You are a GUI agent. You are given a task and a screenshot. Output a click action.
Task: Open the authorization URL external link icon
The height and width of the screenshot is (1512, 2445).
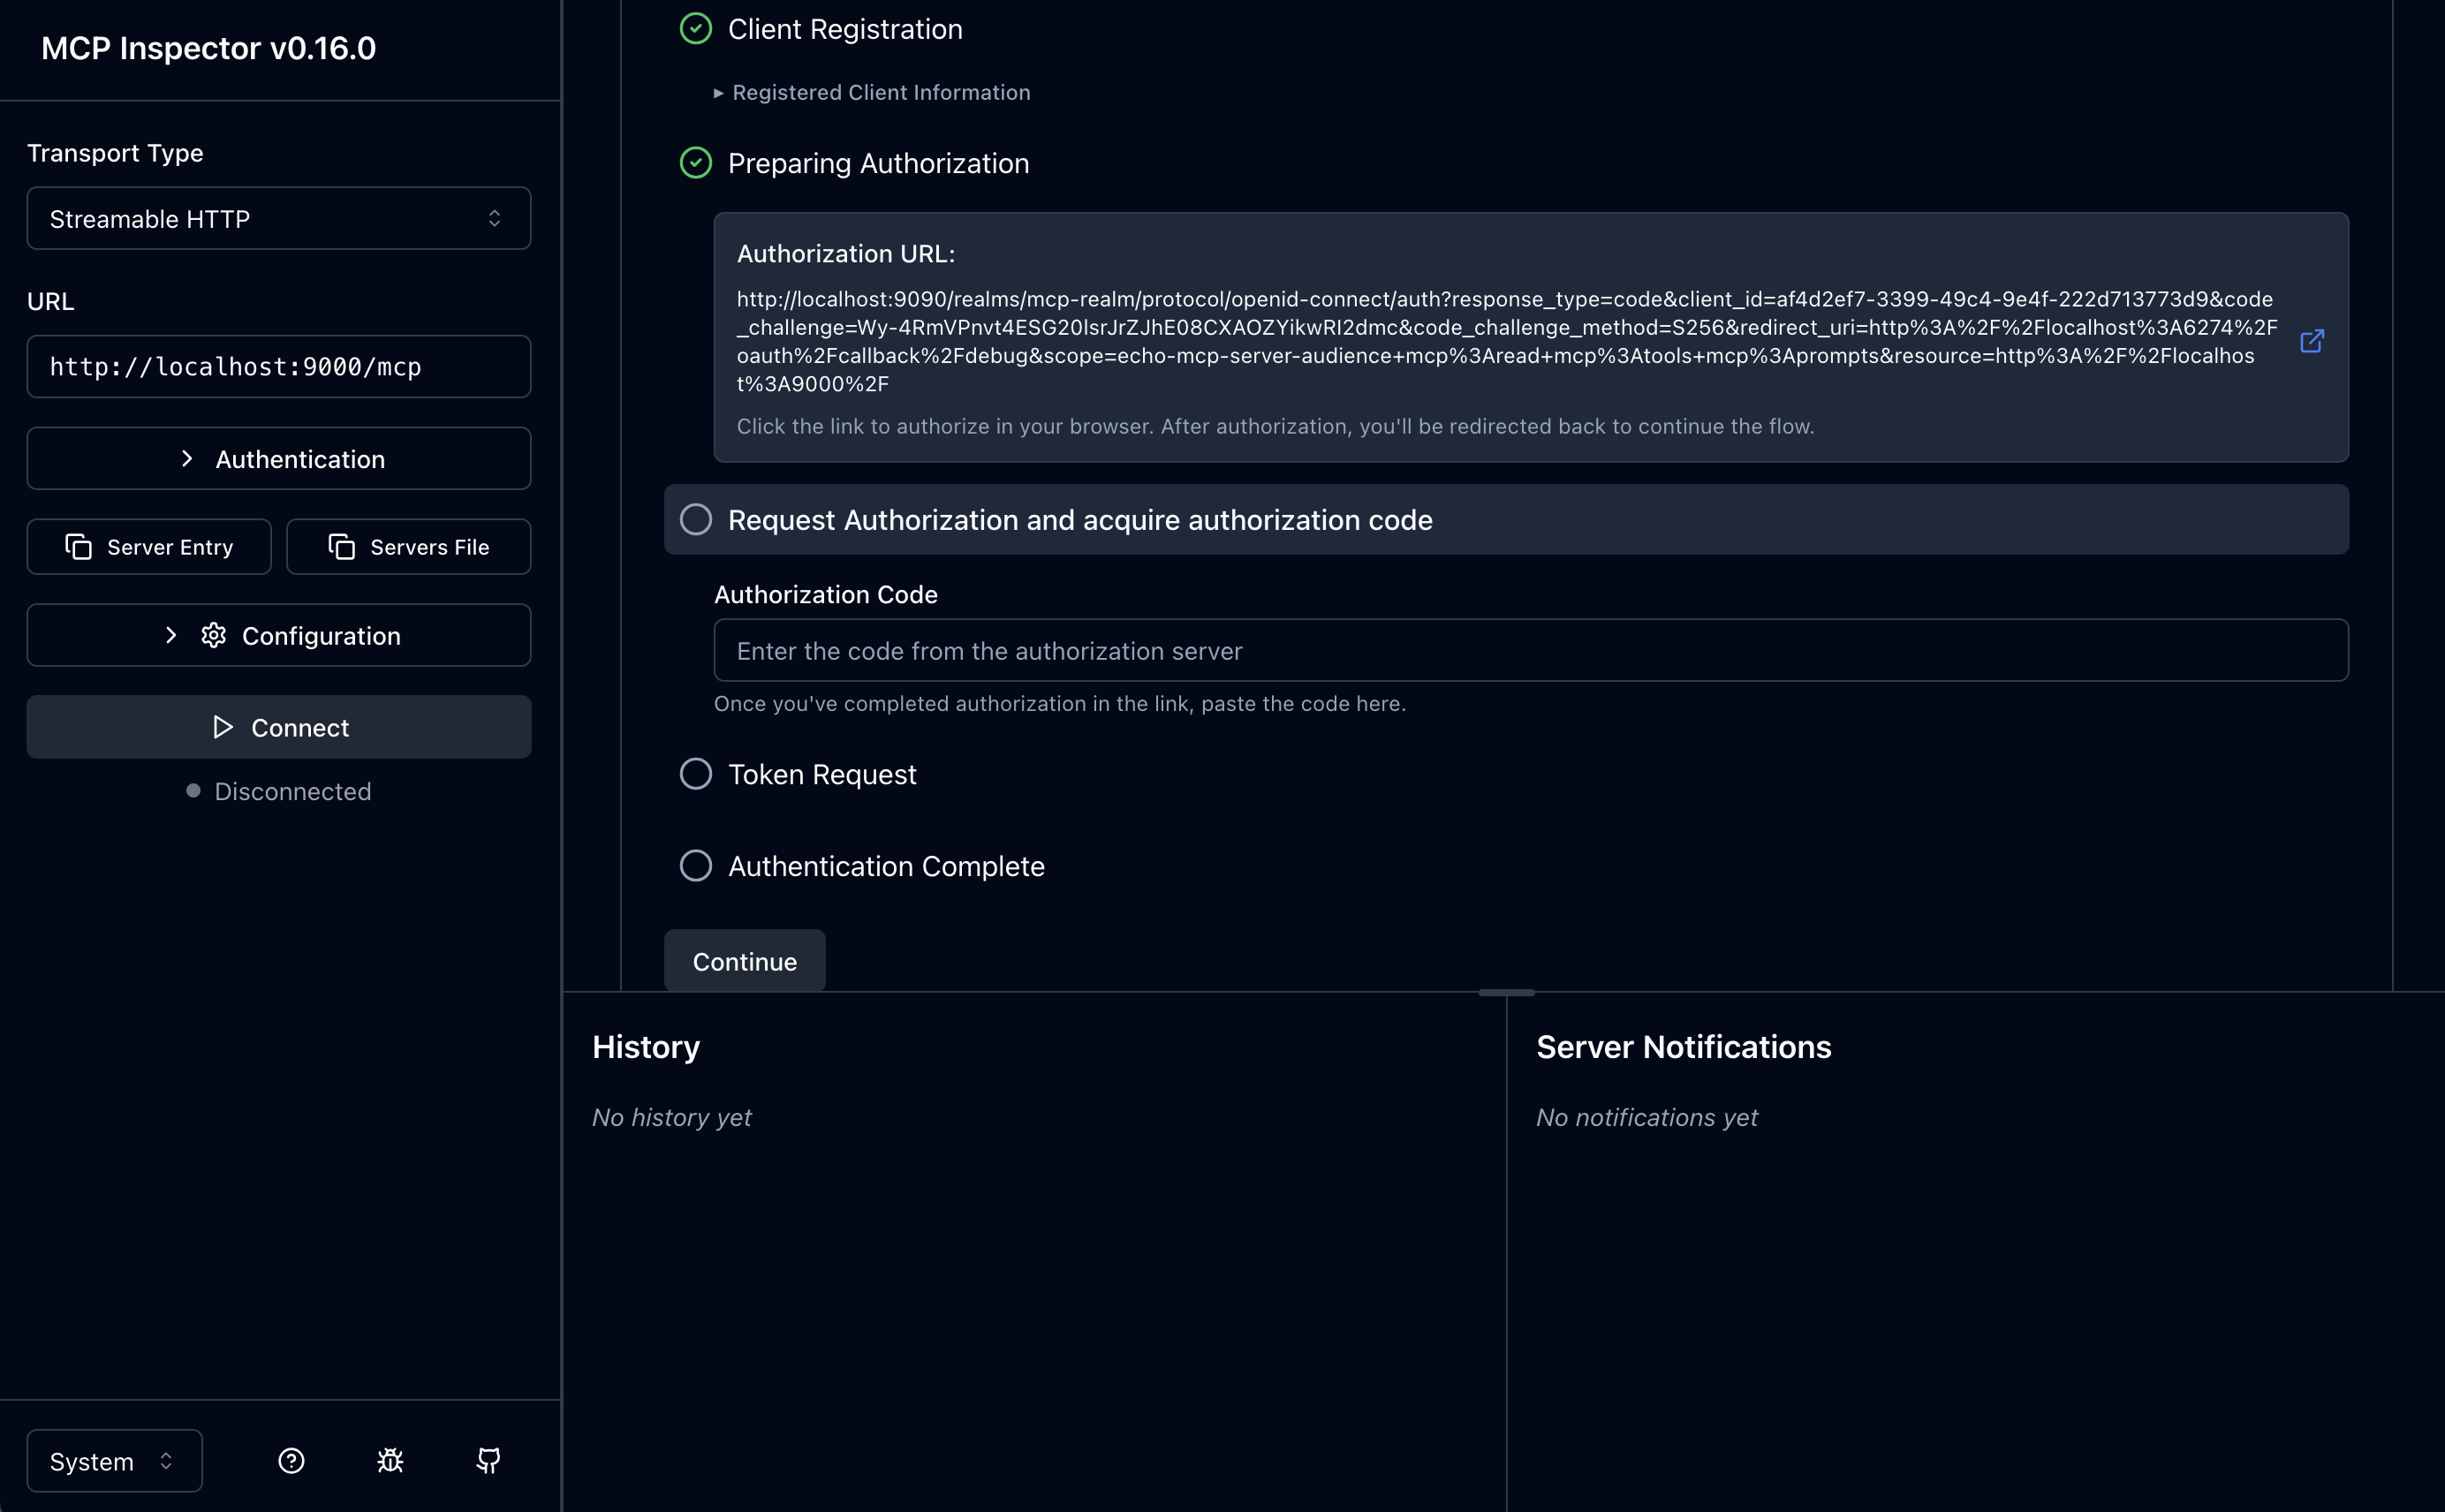point(2311,341)
